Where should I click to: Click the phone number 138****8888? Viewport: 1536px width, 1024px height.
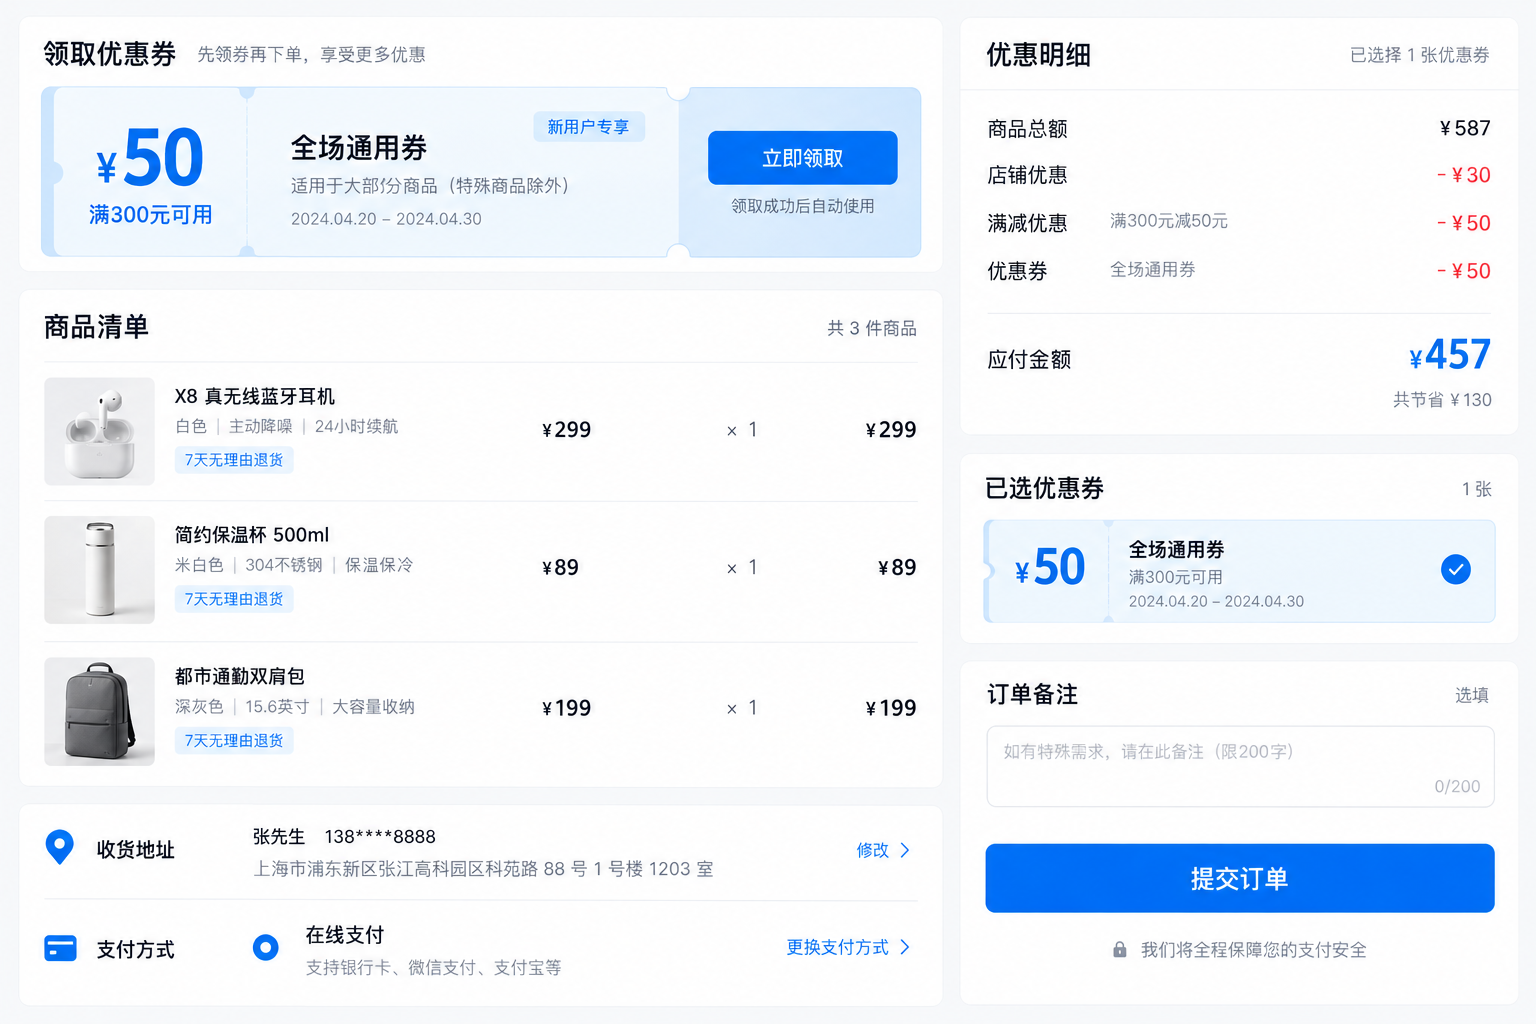point(380,837)
